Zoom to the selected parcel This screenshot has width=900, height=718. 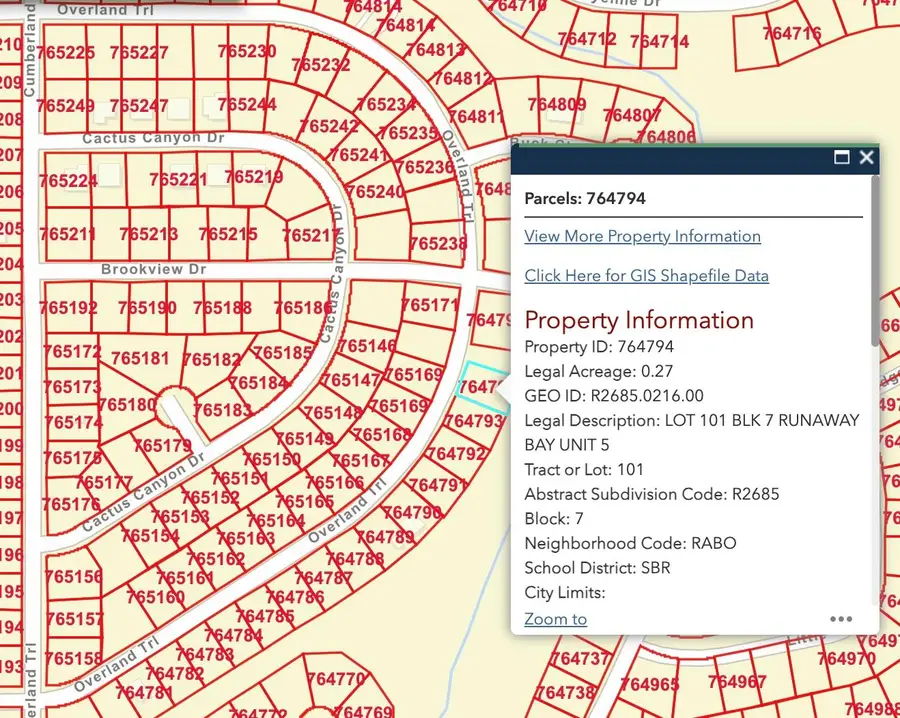pyautogui.click(x=555, y=619)
